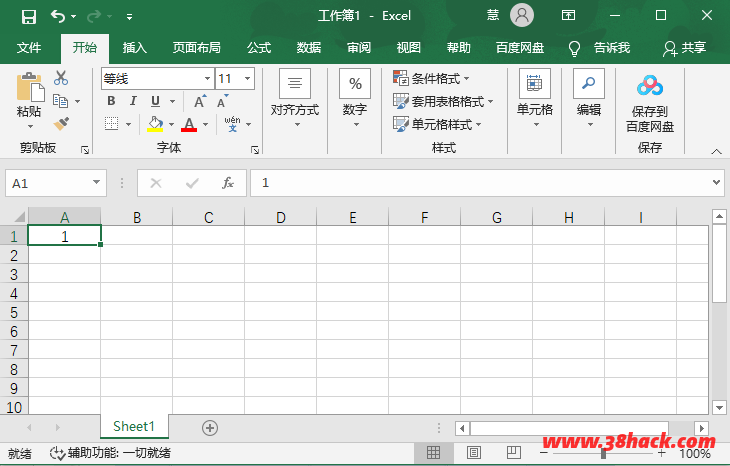Open the font name 等线 combo box
Image resolution: width=730 pixels, height=466 pixels.
coord(157,79)
